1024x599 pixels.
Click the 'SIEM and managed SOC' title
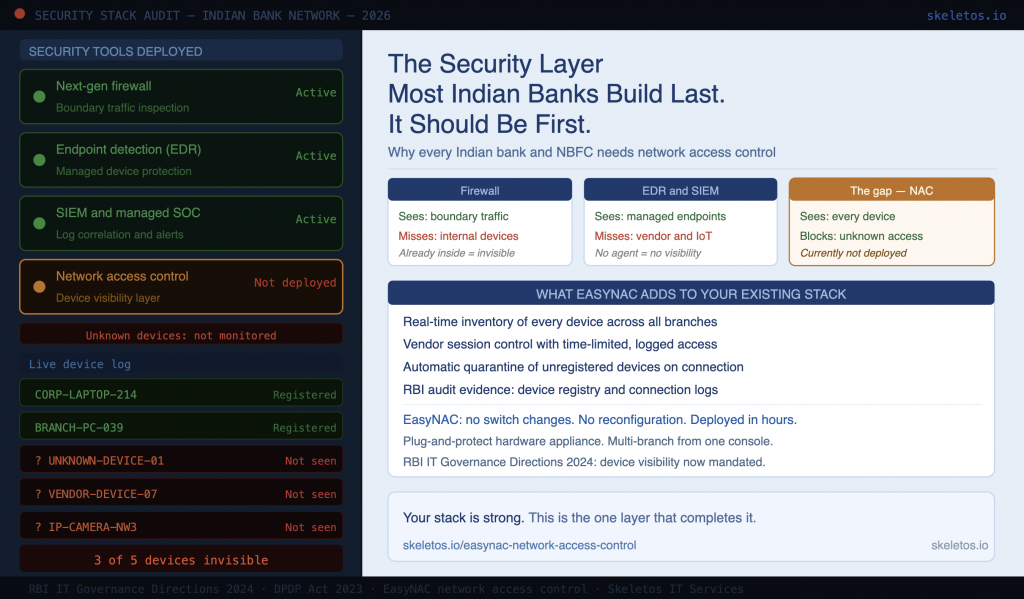128,212
